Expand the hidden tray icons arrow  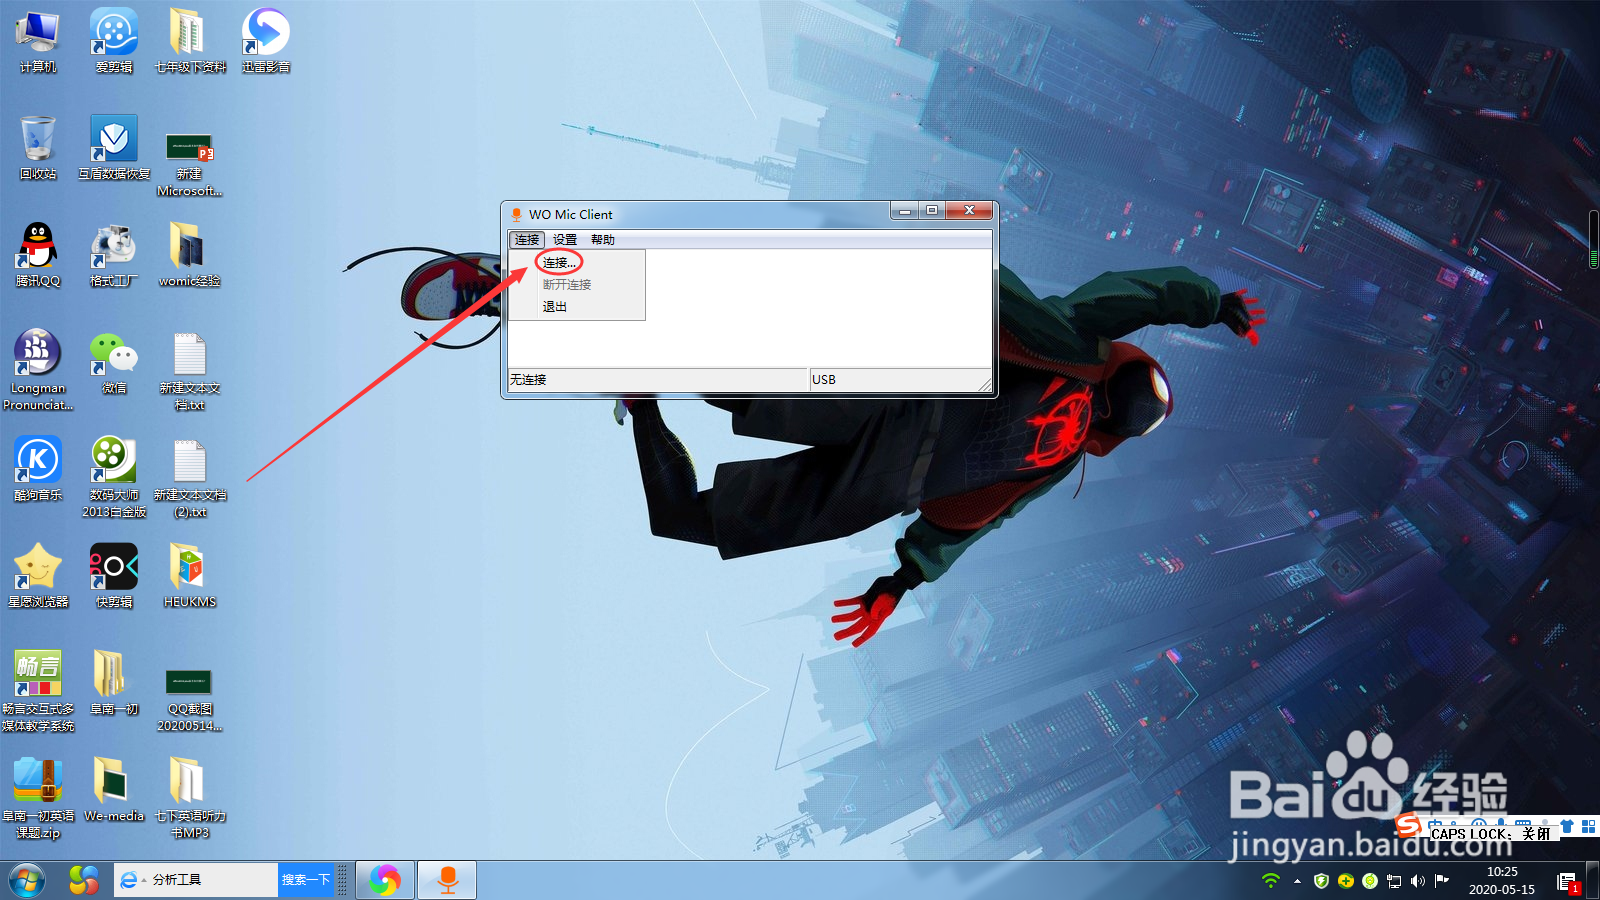point(1297,881)
